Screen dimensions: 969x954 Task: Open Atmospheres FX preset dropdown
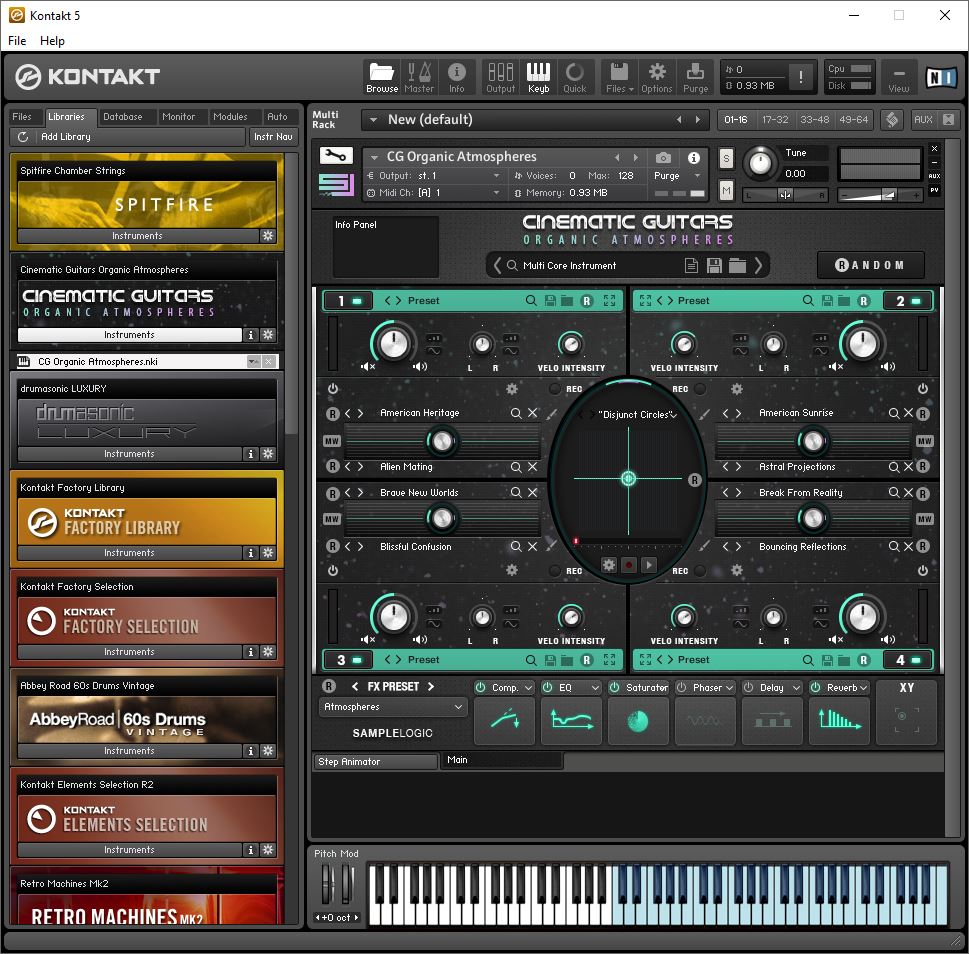click(393, 707)
